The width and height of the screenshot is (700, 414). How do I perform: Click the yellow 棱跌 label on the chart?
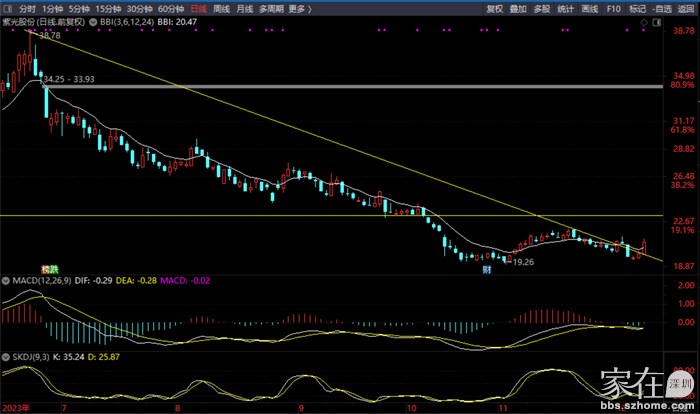pos(49,269)
